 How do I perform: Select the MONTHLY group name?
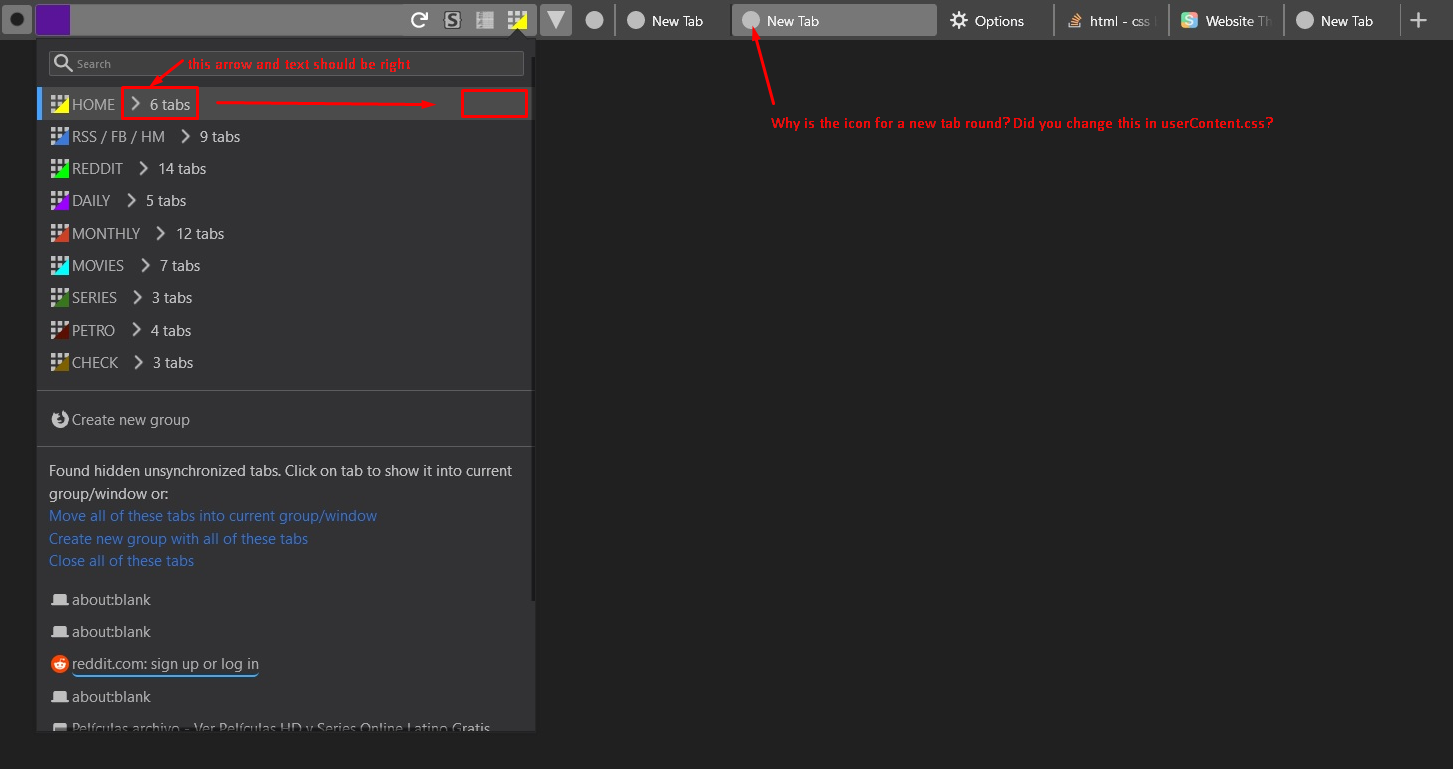(x=106, y=233)
